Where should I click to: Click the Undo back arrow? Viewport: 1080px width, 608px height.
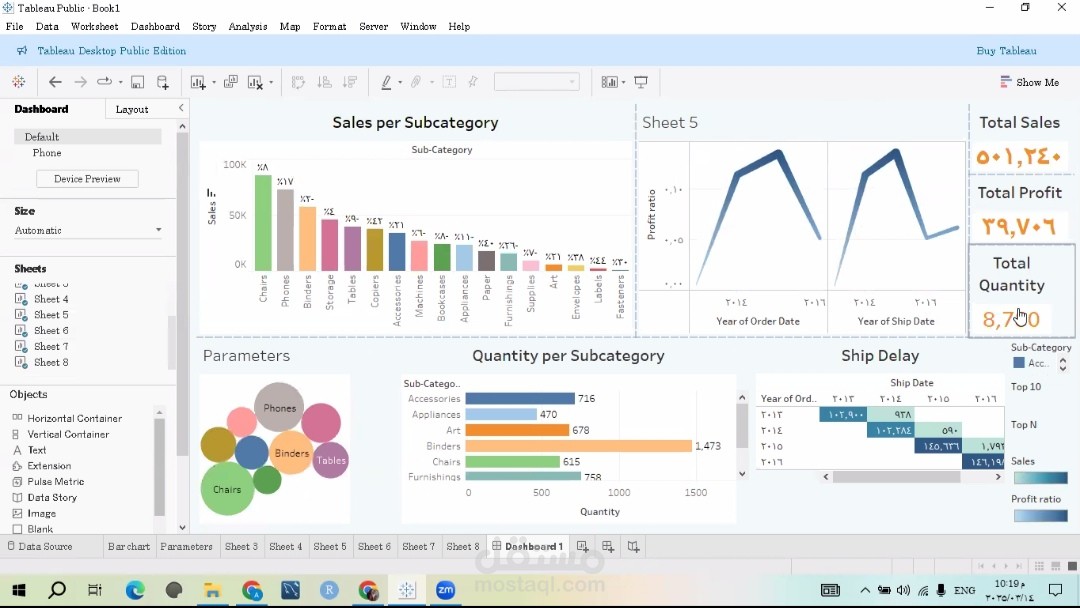(x=55, y=82)
